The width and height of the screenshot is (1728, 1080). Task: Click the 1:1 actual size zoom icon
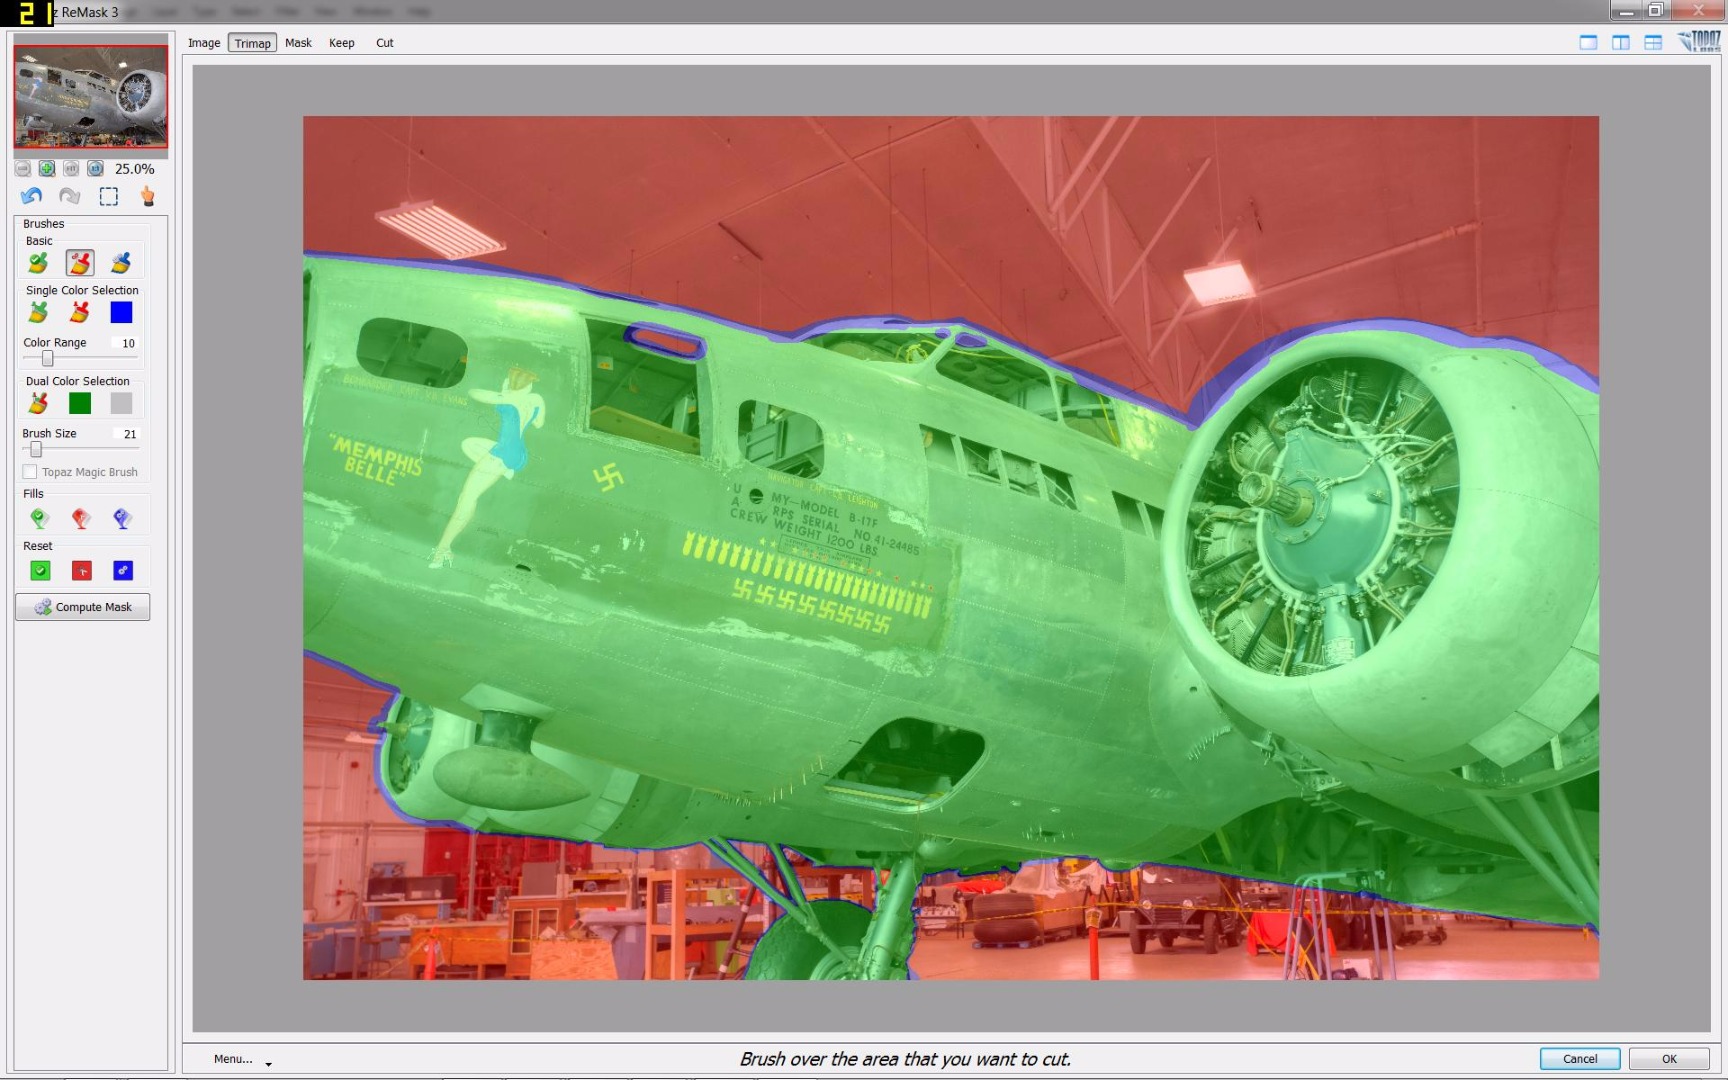pyautogui.click(x=95, y=169)
